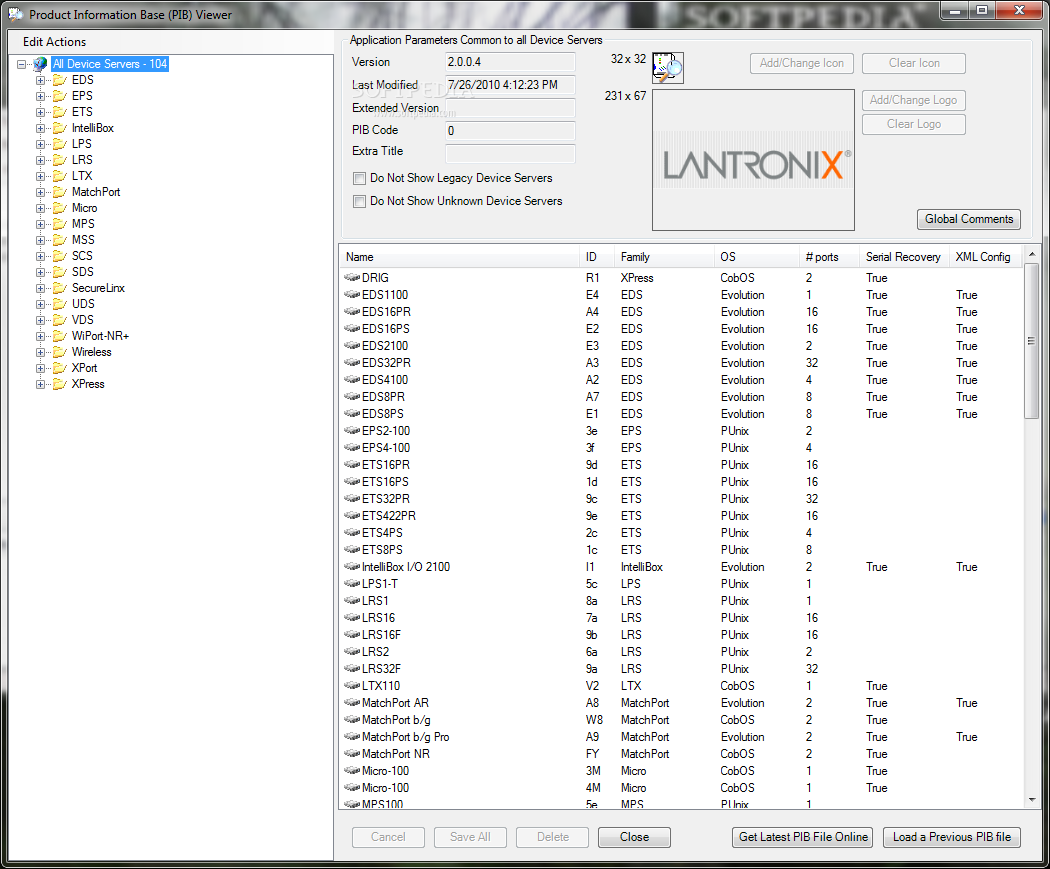Click the device icon of EDS16PR row
Image resolution: width=1050 pixels, height=869 pixels.
352,311
